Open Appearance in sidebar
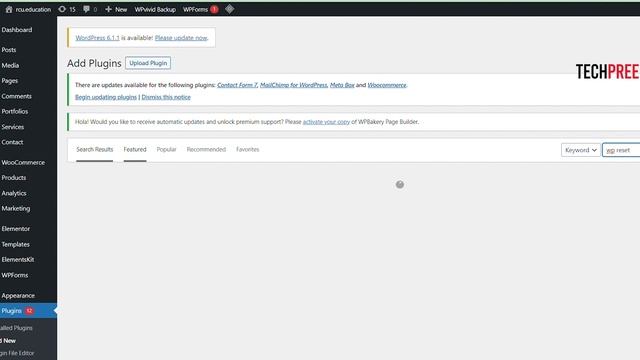 18,296
